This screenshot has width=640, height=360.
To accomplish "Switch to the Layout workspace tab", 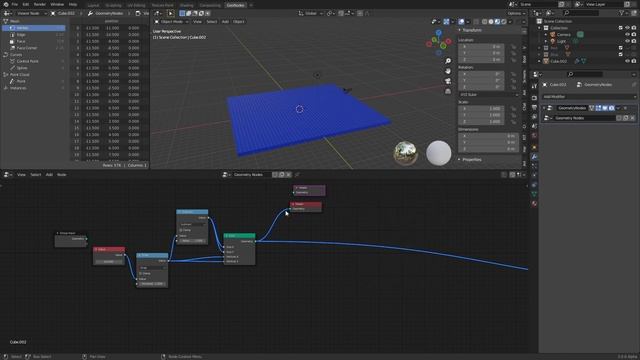I will pyautogui.click(x=93, y=5).
